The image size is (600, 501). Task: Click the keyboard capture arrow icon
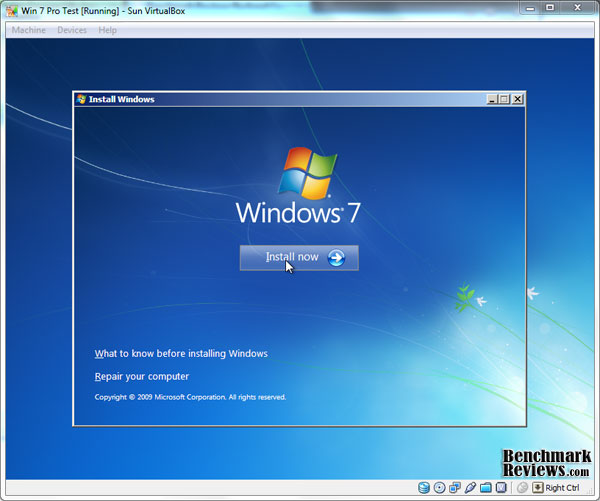537,488
